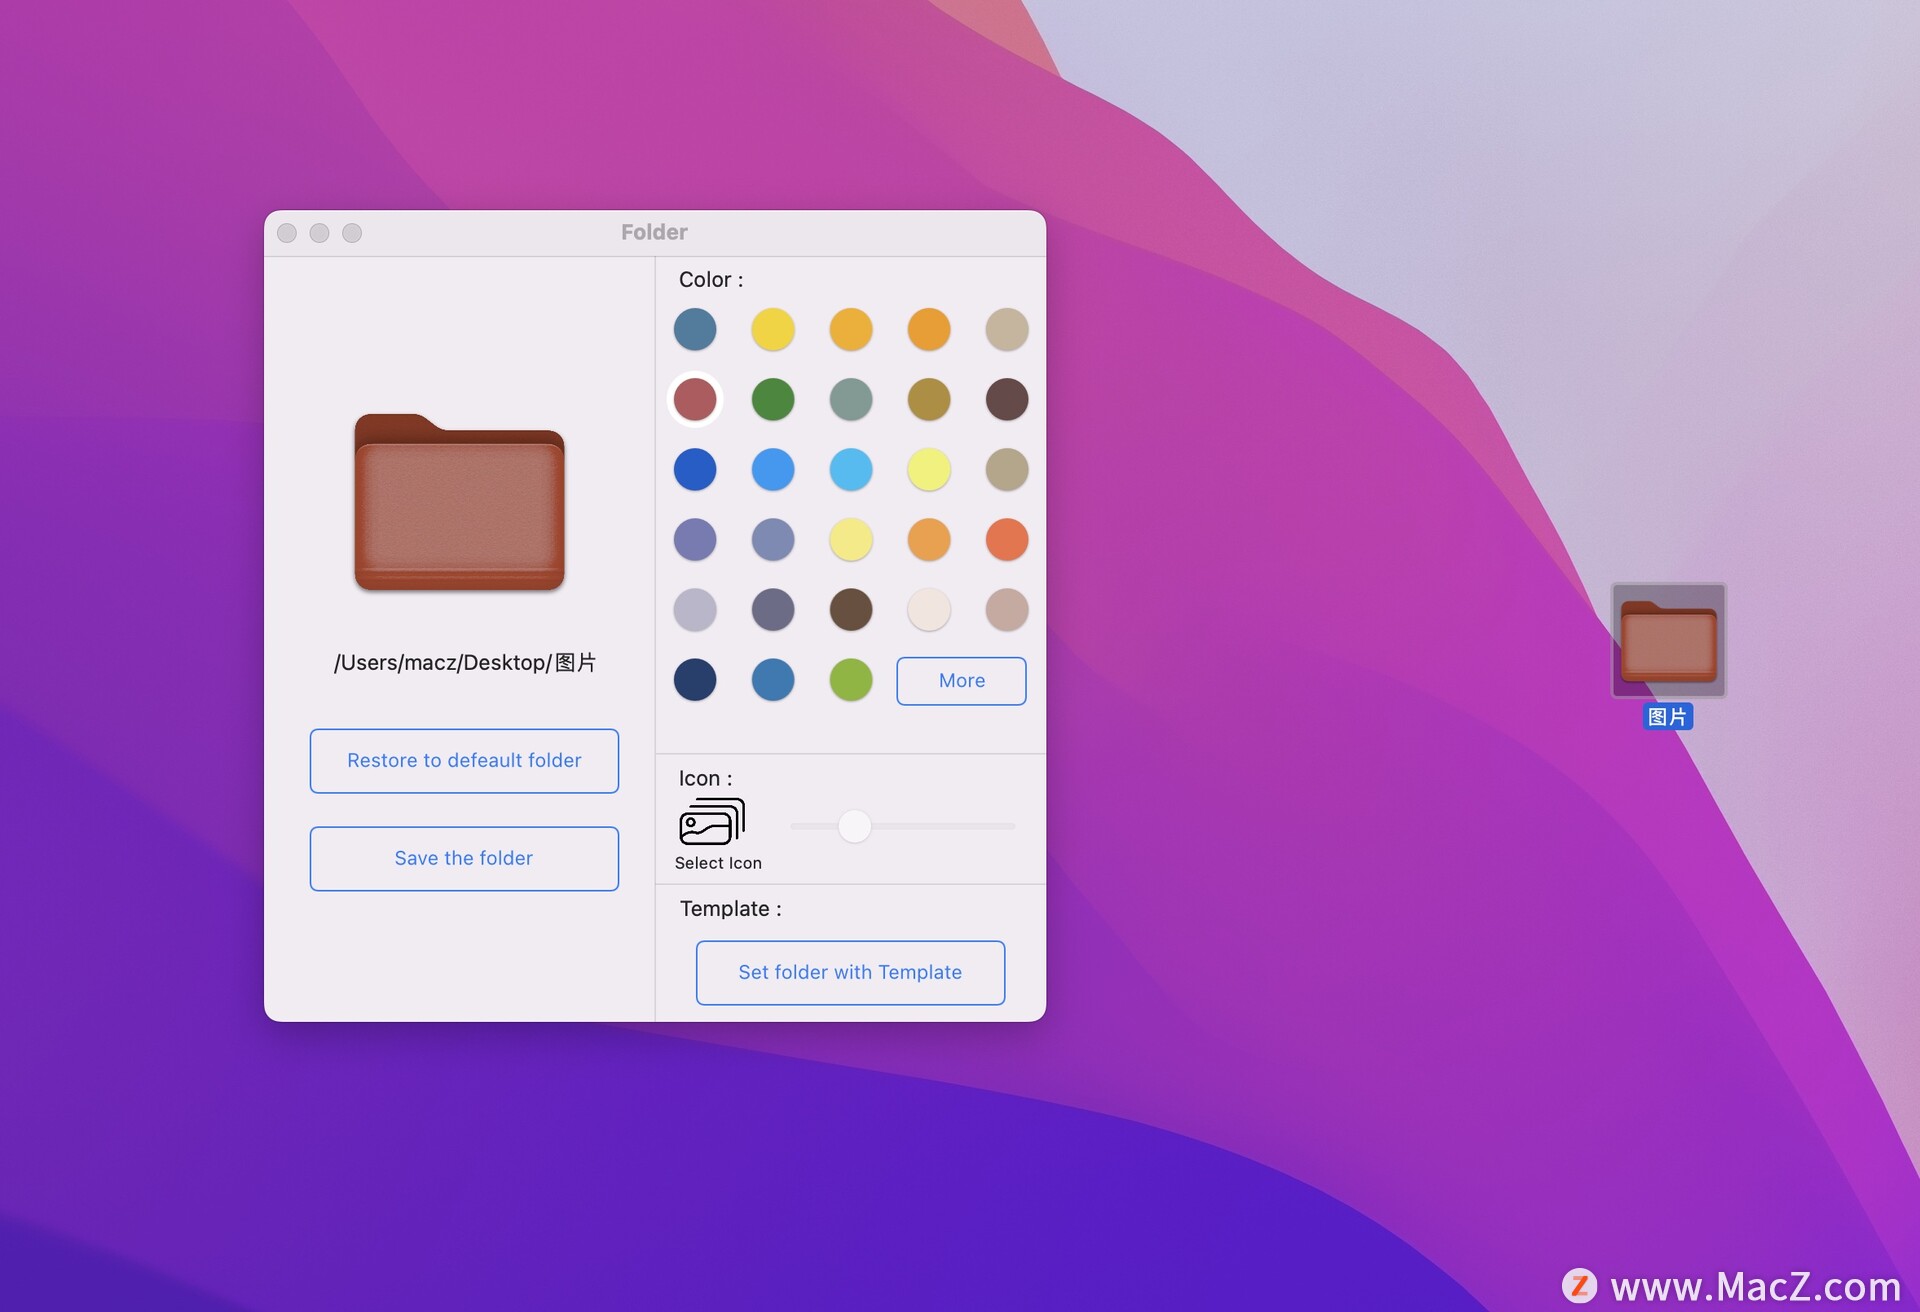Choose the chocolate brown swatch in fifth row

(851, 609)
